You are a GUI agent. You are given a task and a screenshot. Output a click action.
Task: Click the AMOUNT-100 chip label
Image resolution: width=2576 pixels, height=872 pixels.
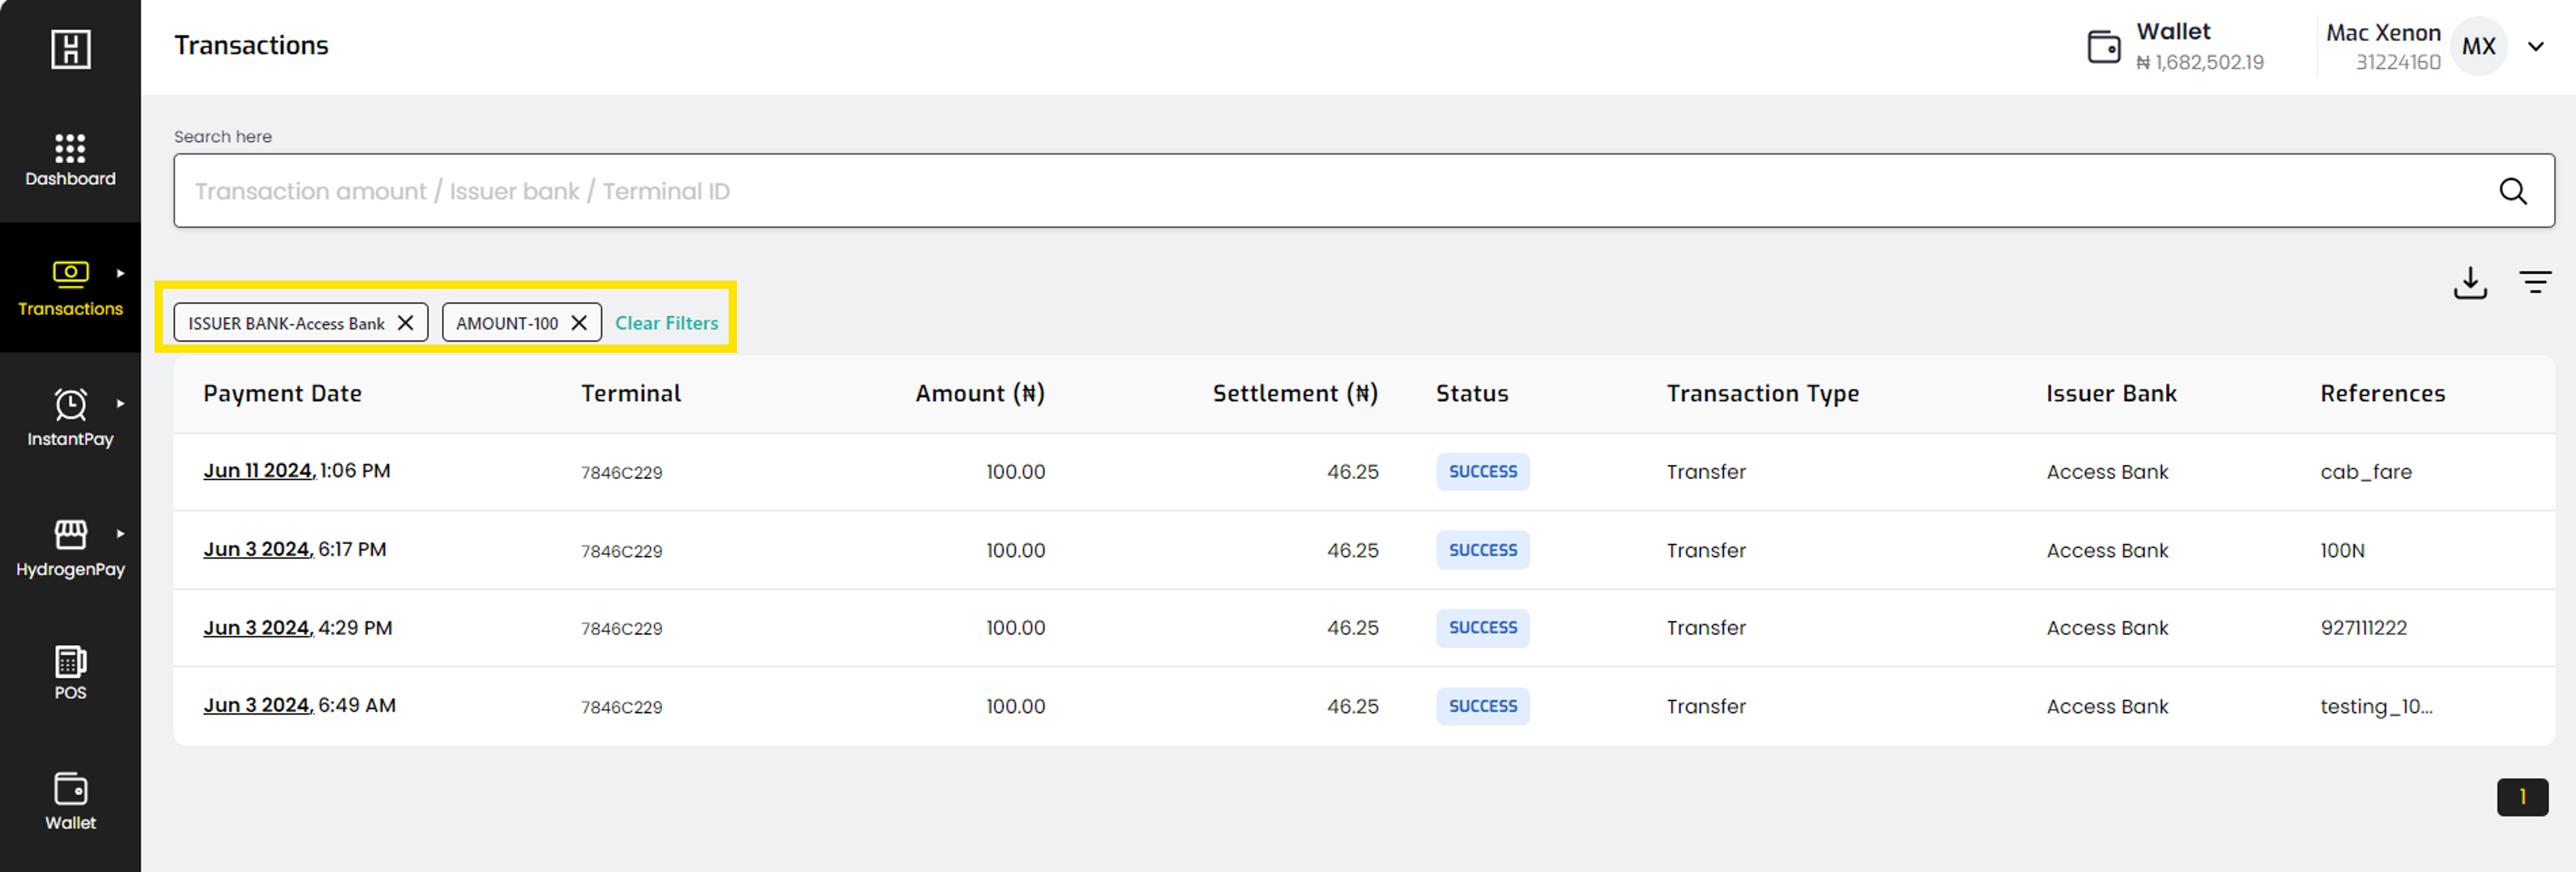pyautogui.click(x=507, y=323)
